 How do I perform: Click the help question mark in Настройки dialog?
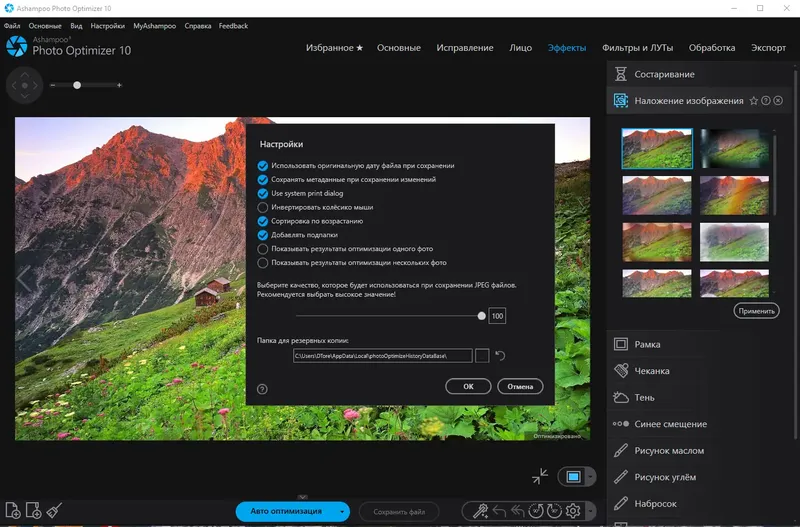click(262, 389)
